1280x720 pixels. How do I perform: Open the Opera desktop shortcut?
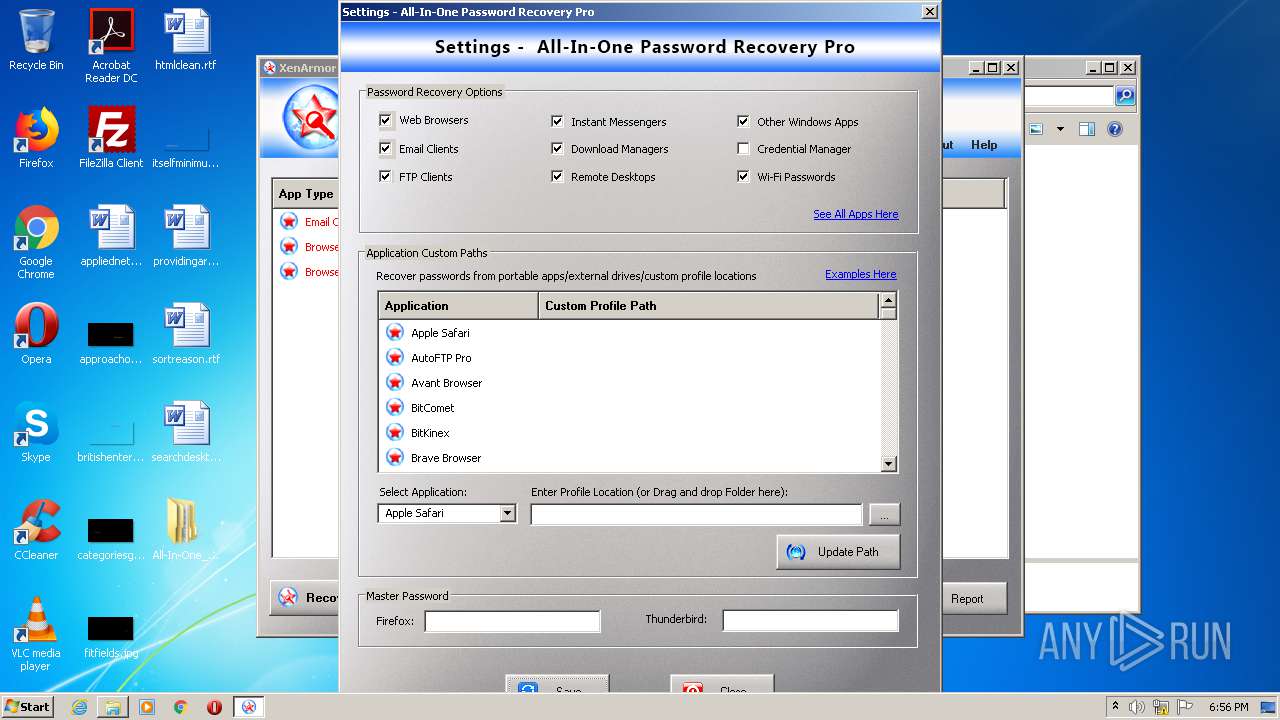(x=36, y=333)
